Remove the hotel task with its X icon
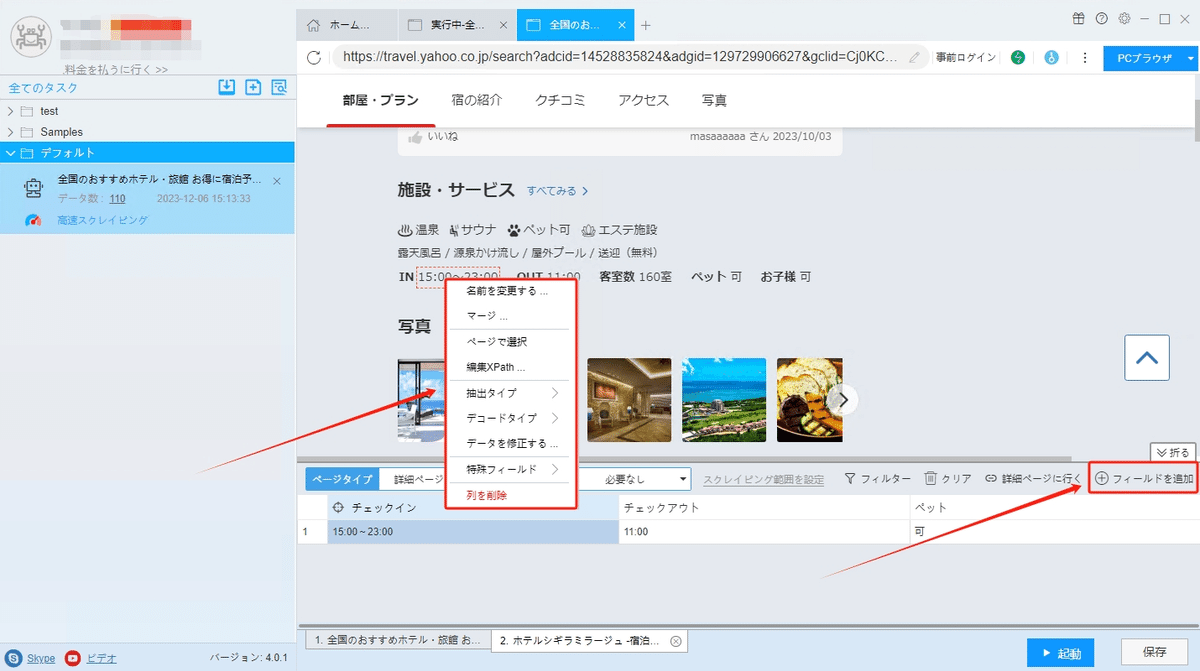This screenshot has width=1200, height=671. coord(277,181)
